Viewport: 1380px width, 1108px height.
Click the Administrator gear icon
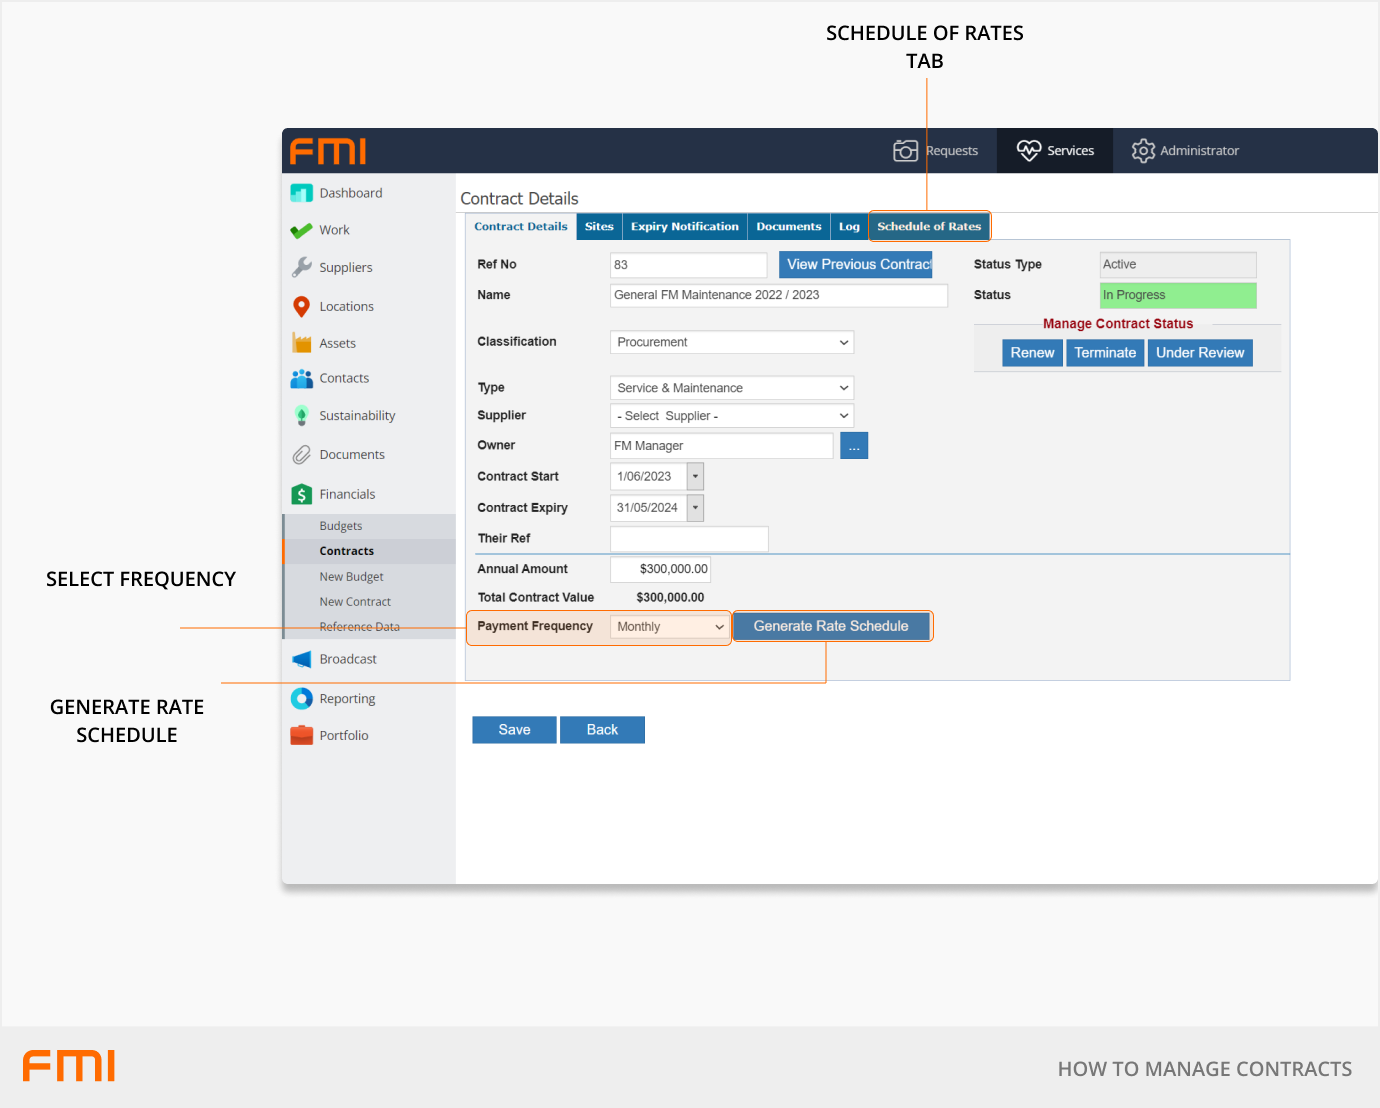(x=1143, y=151)
